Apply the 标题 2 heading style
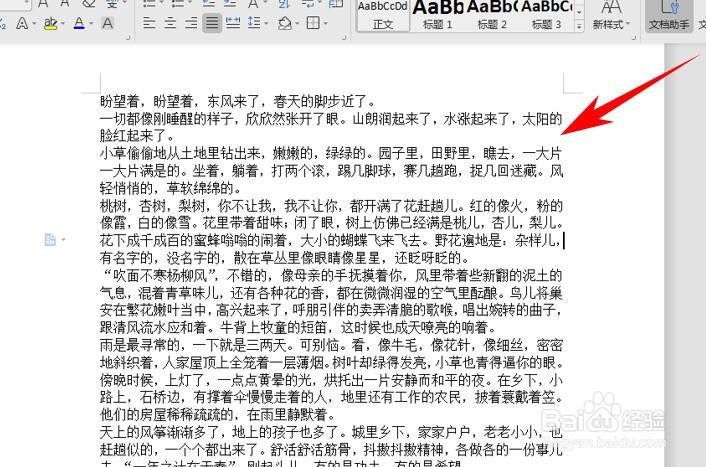706x467 pixels. (x=492, y=15)
